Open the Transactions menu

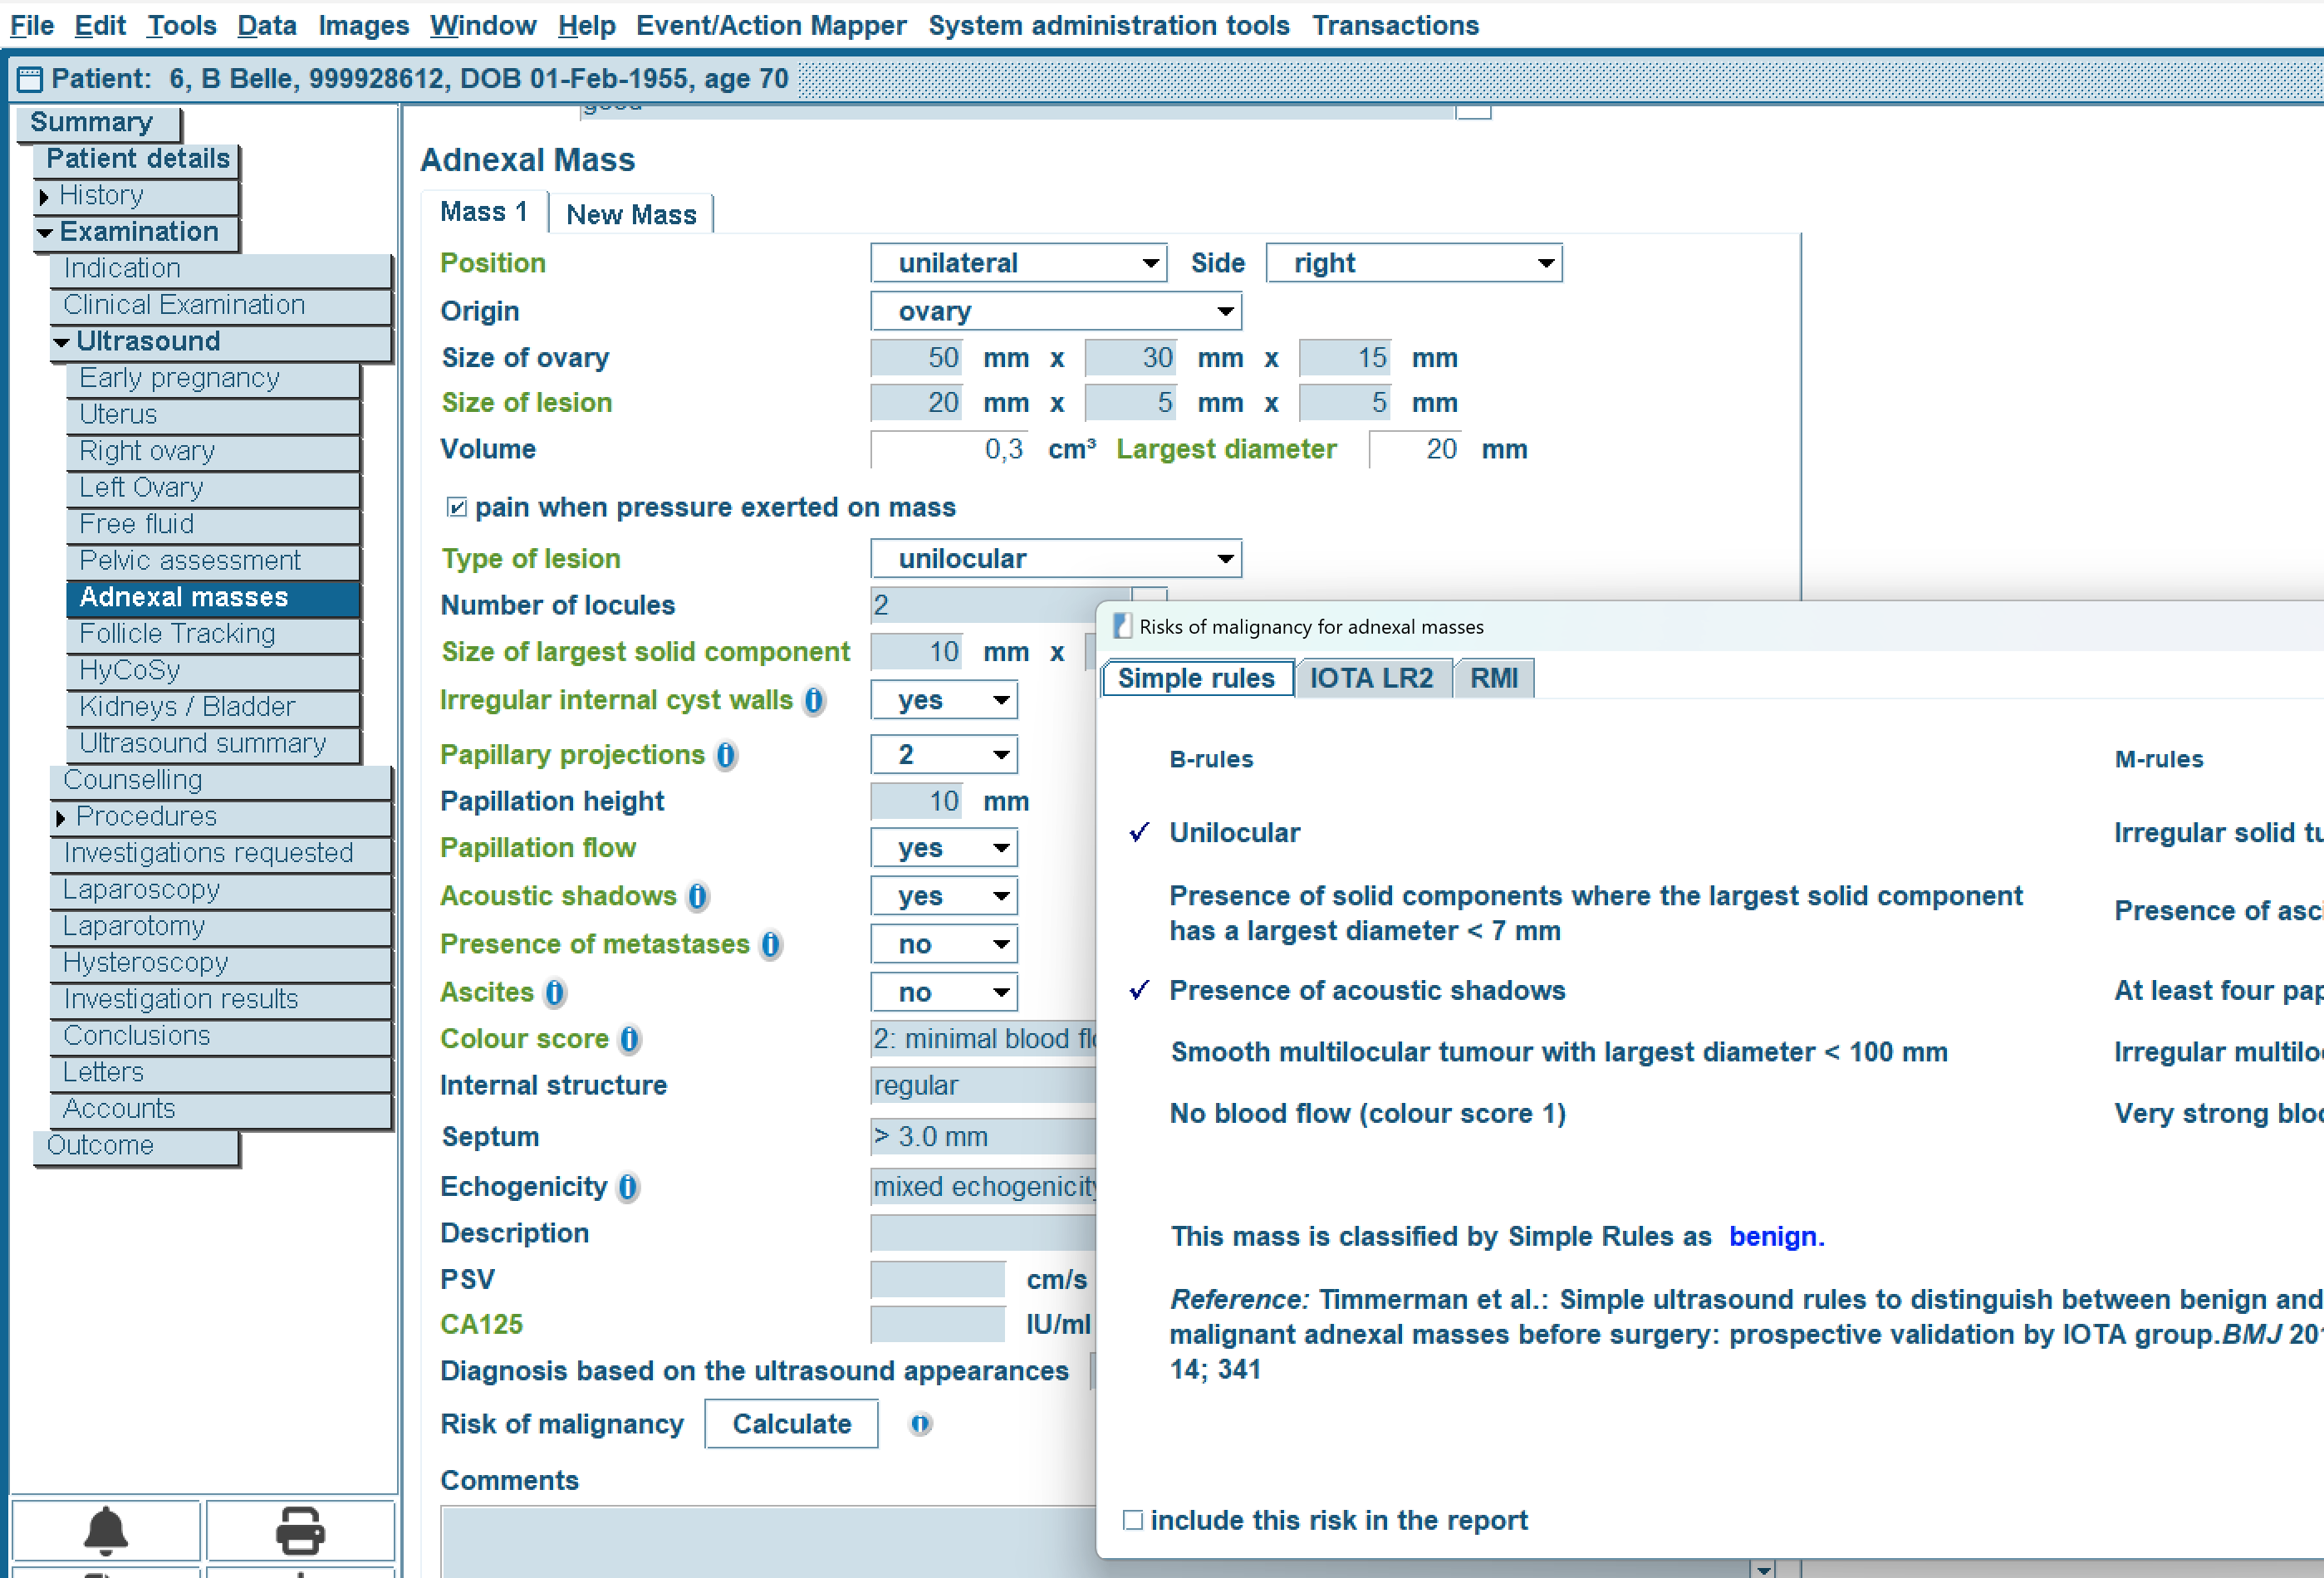click(1395, 25)
